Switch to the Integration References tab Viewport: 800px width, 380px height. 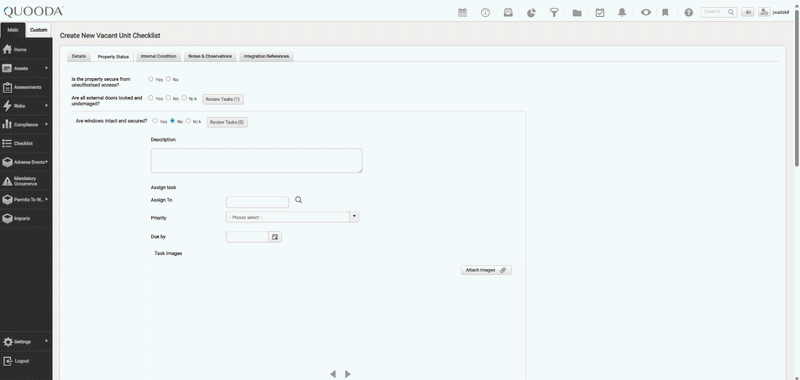click(x=266, y=57)
